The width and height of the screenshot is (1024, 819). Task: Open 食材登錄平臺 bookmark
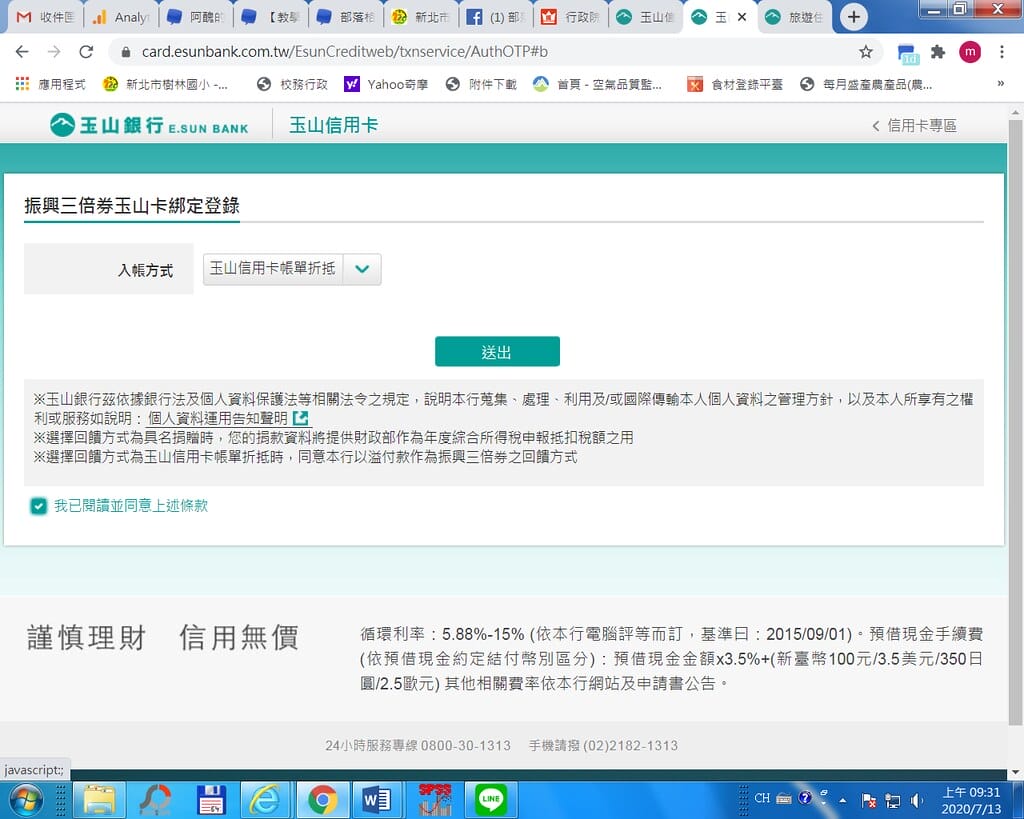735,84
